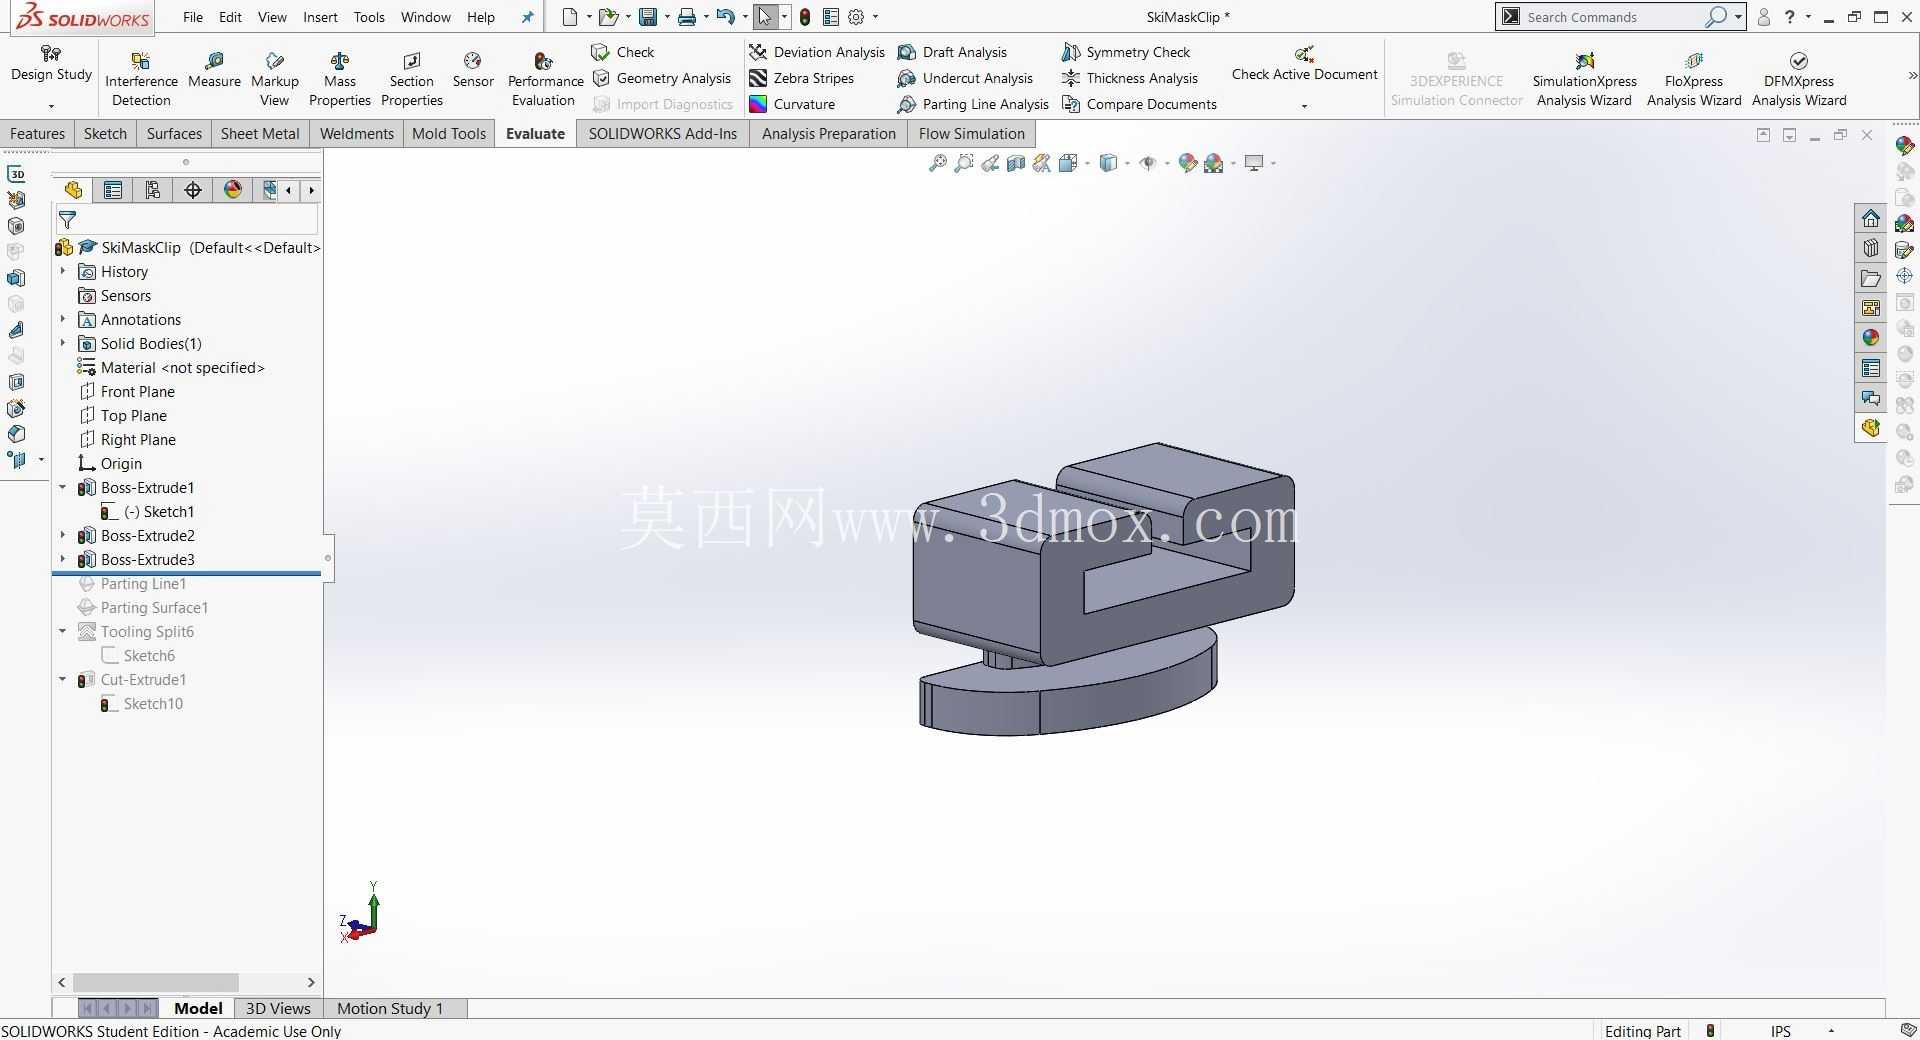Collapse the Cut-Extrude1 feature
This screenshot has width=1920, height=1040.
63,679
